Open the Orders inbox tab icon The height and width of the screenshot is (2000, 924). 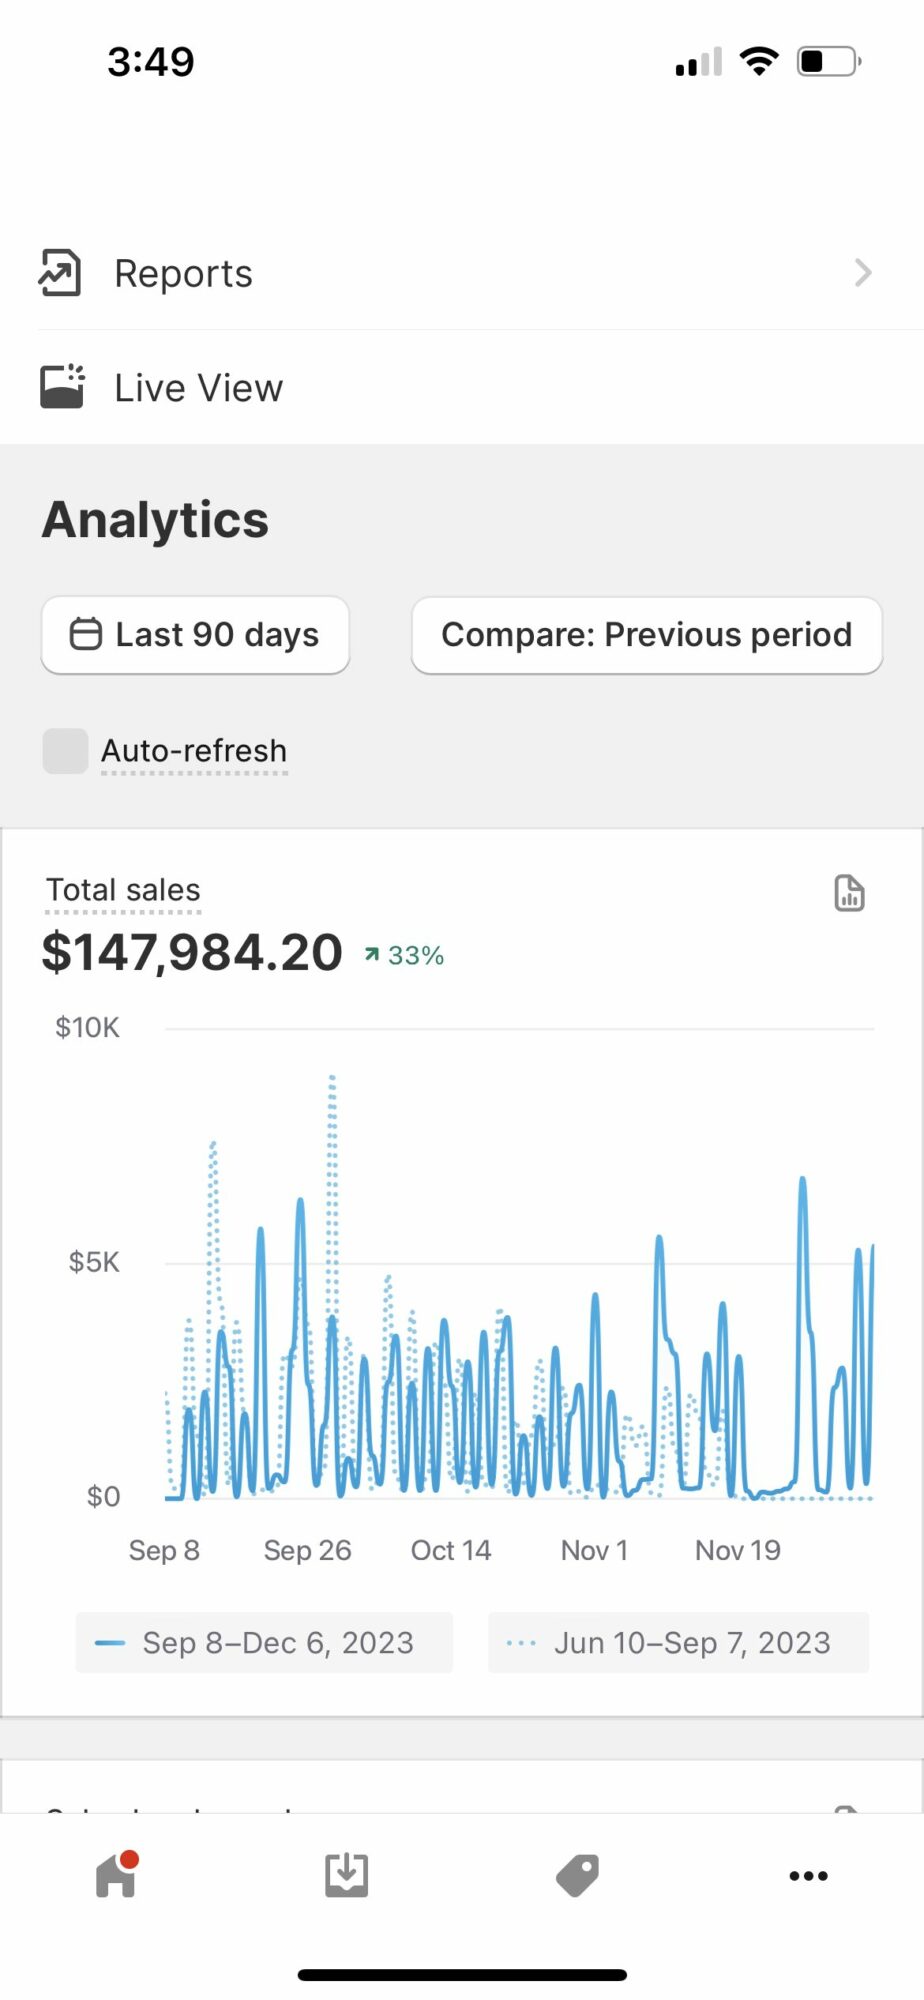click(346, 1875)
